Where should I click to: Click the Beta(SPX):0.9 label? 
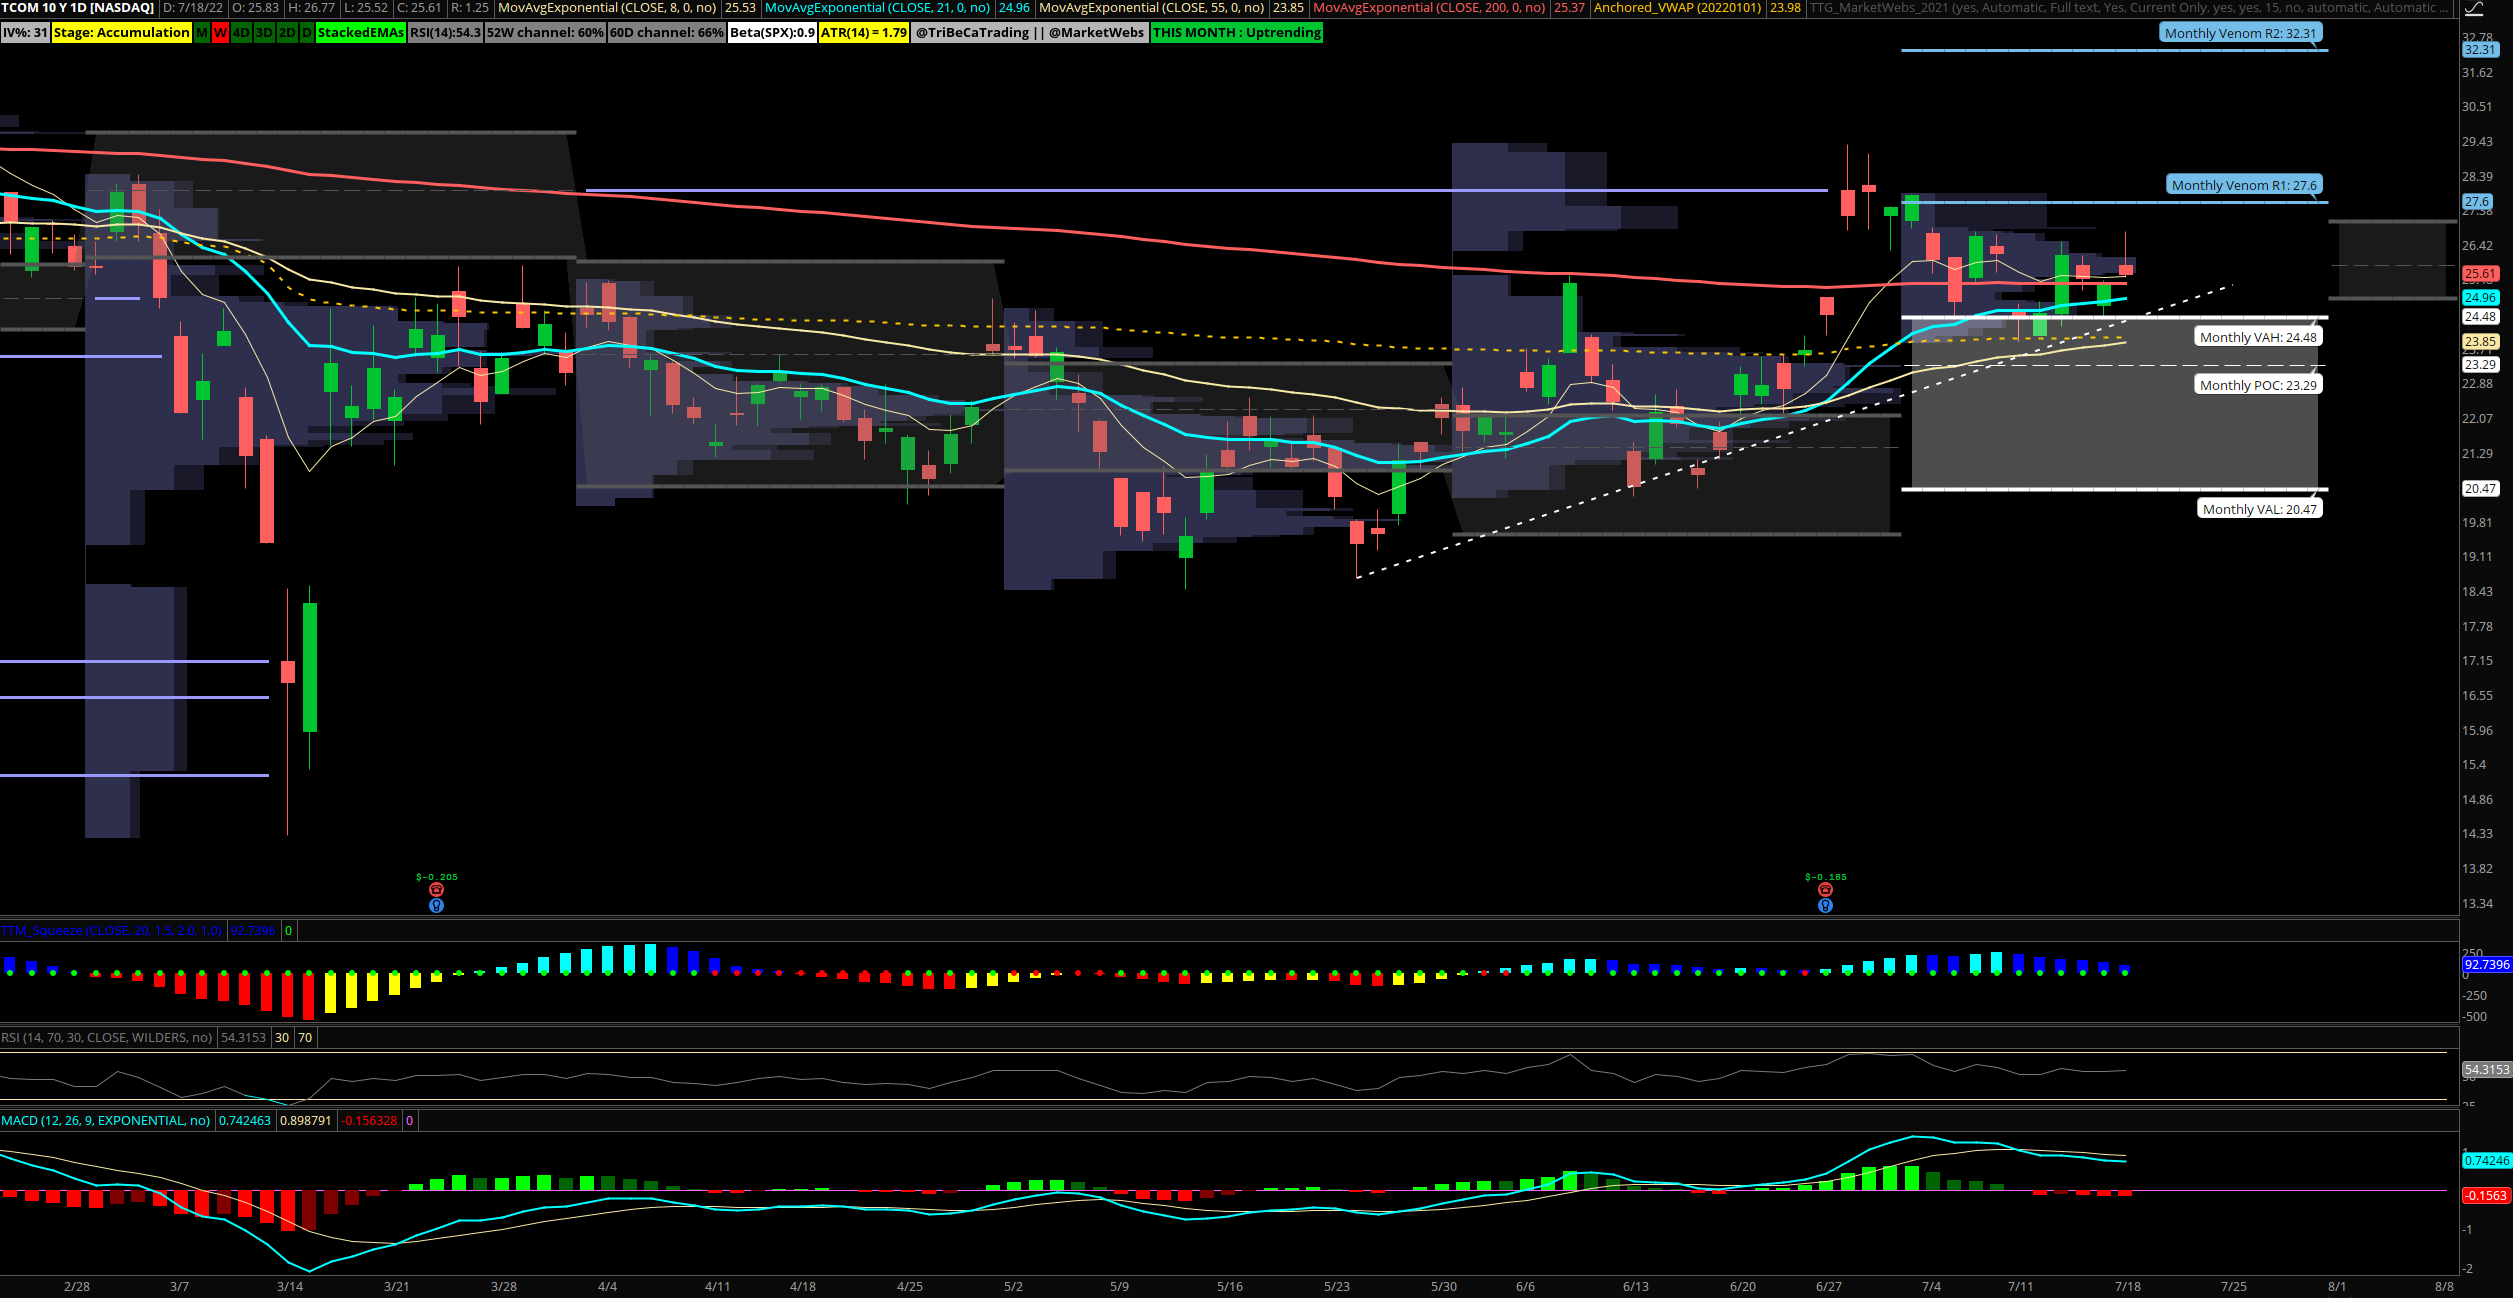(x=772, y=32)
